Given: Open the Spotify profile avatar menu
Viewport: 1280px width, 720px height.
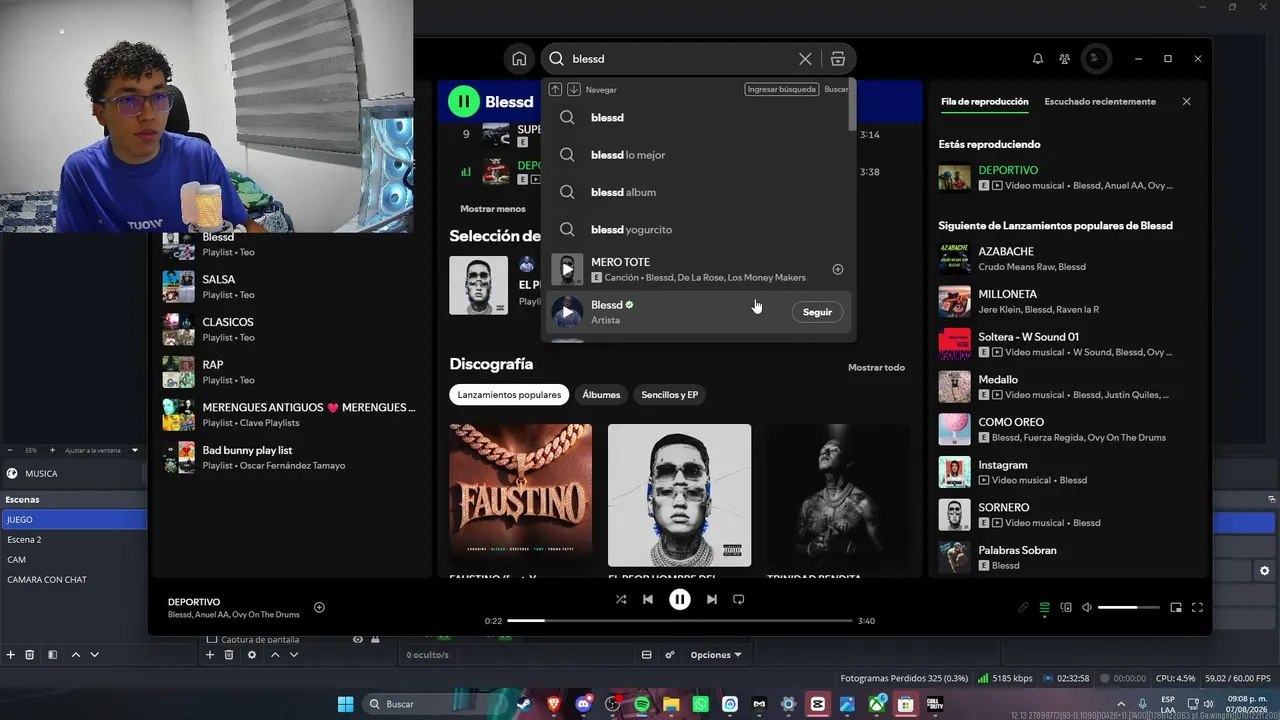Looking at the screenshot, I should (1096, 59).
